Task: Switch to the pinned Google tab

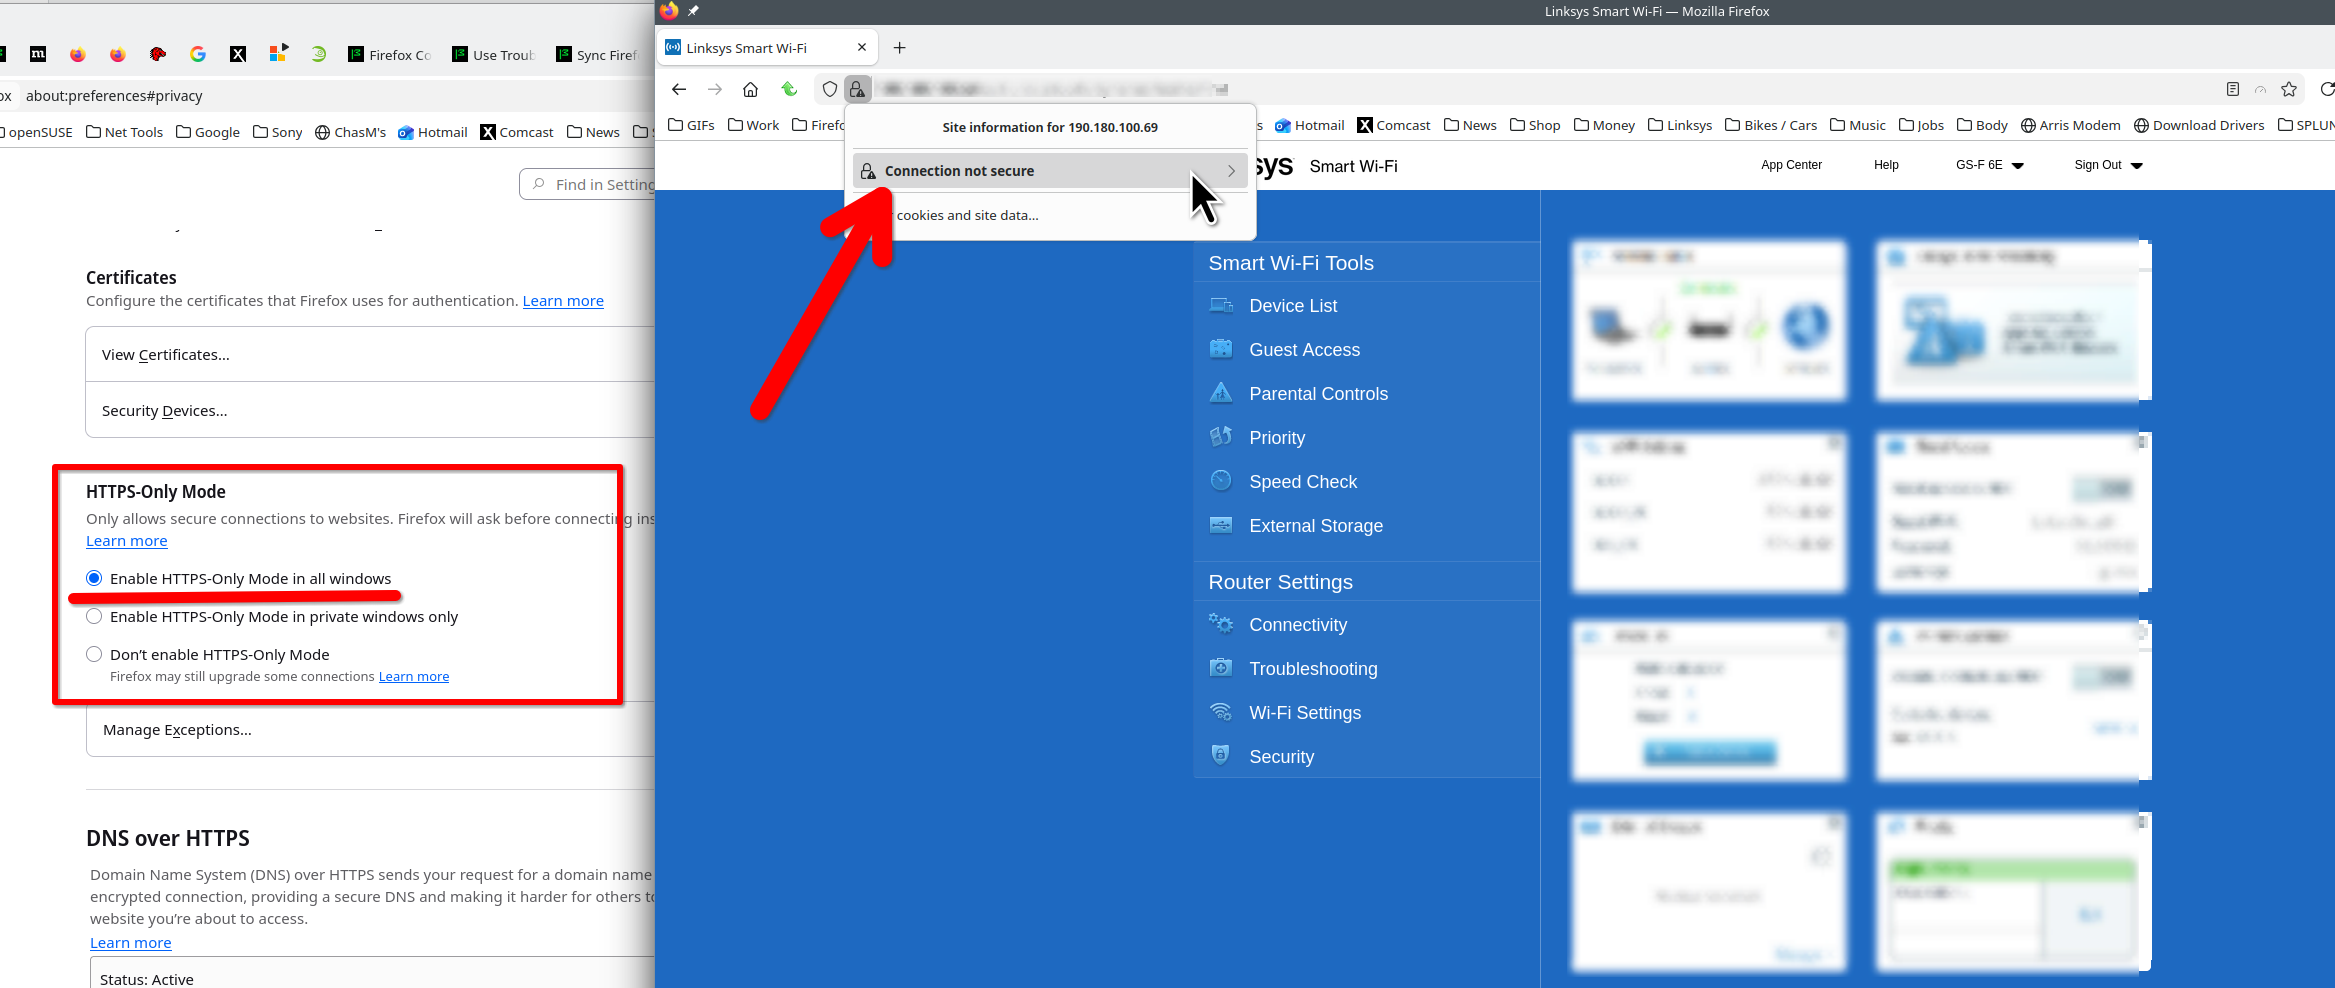Action: pos(198,54)
